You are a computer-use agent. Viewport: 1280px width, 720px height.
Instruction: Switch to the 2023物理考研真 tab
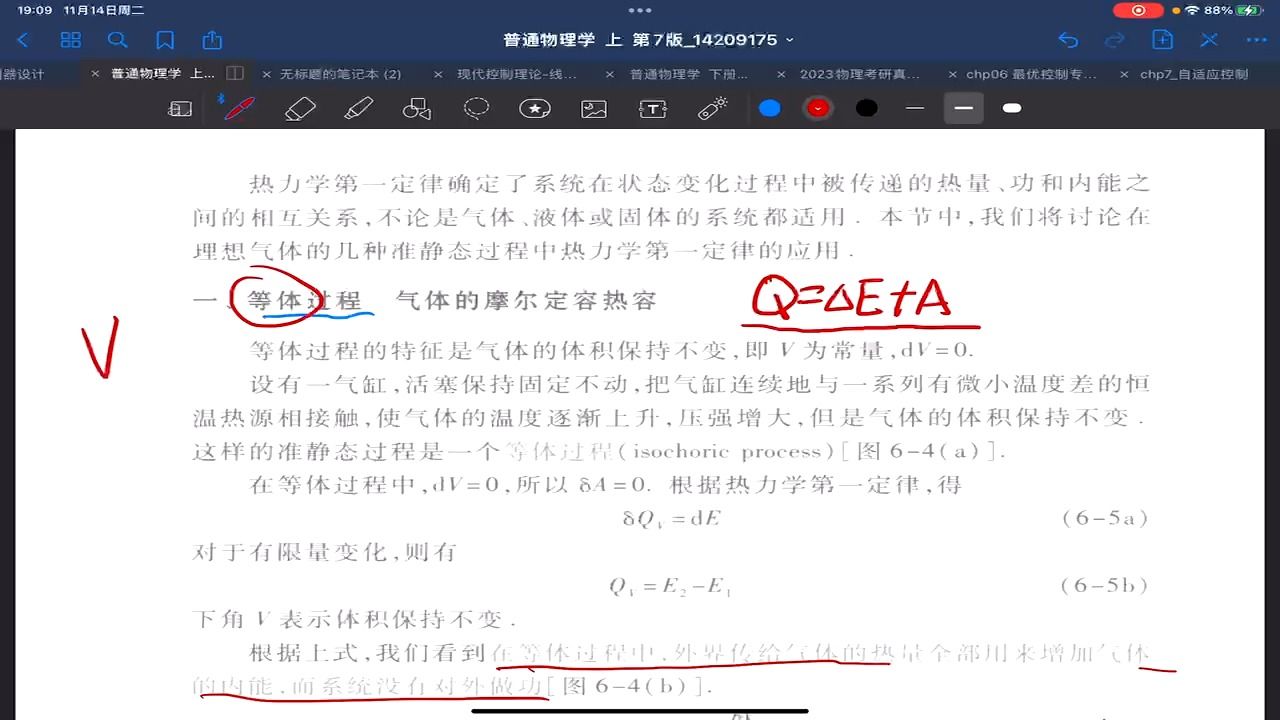(860, 74)
